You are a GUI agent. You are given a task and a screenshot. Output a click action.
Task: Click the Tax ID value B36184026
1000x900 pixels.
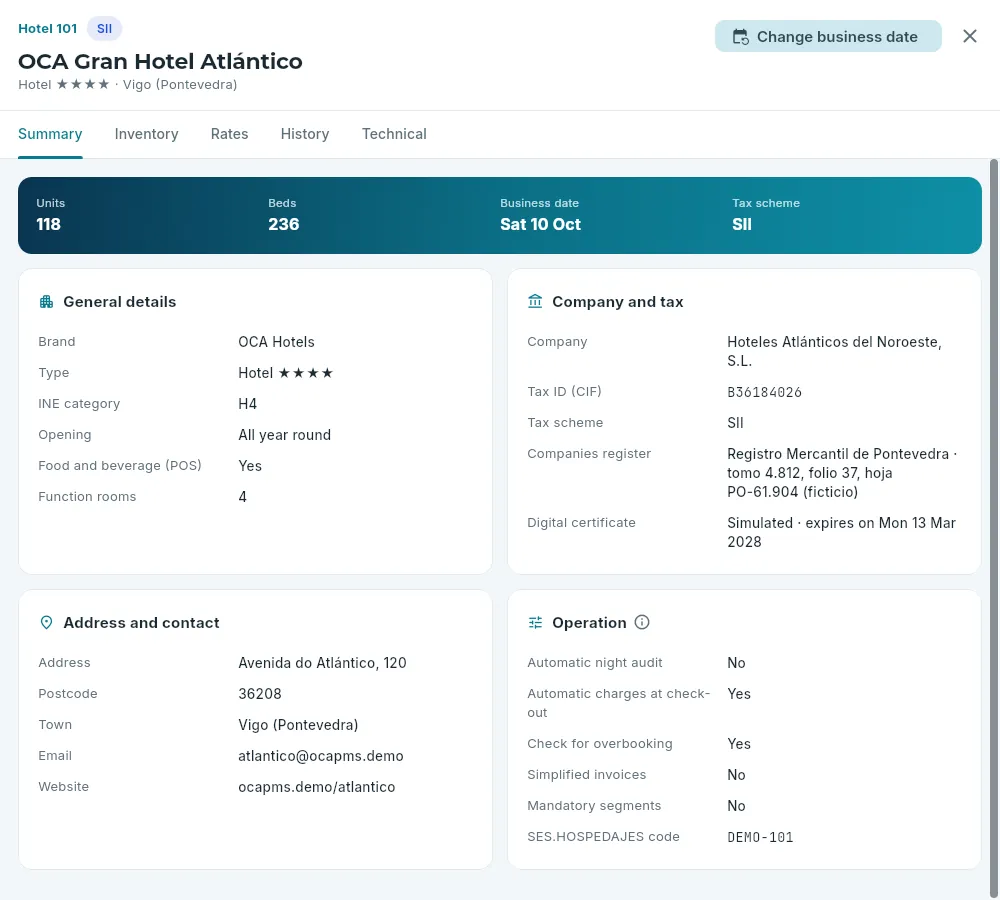pyautogui.click(x=765, y=392)
